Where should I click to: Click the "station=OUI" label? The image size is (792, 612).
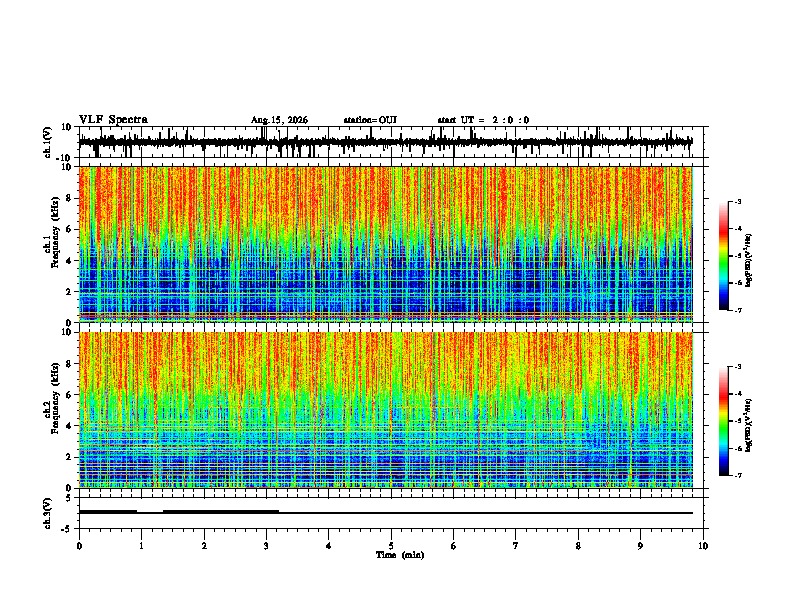[370, 120]
